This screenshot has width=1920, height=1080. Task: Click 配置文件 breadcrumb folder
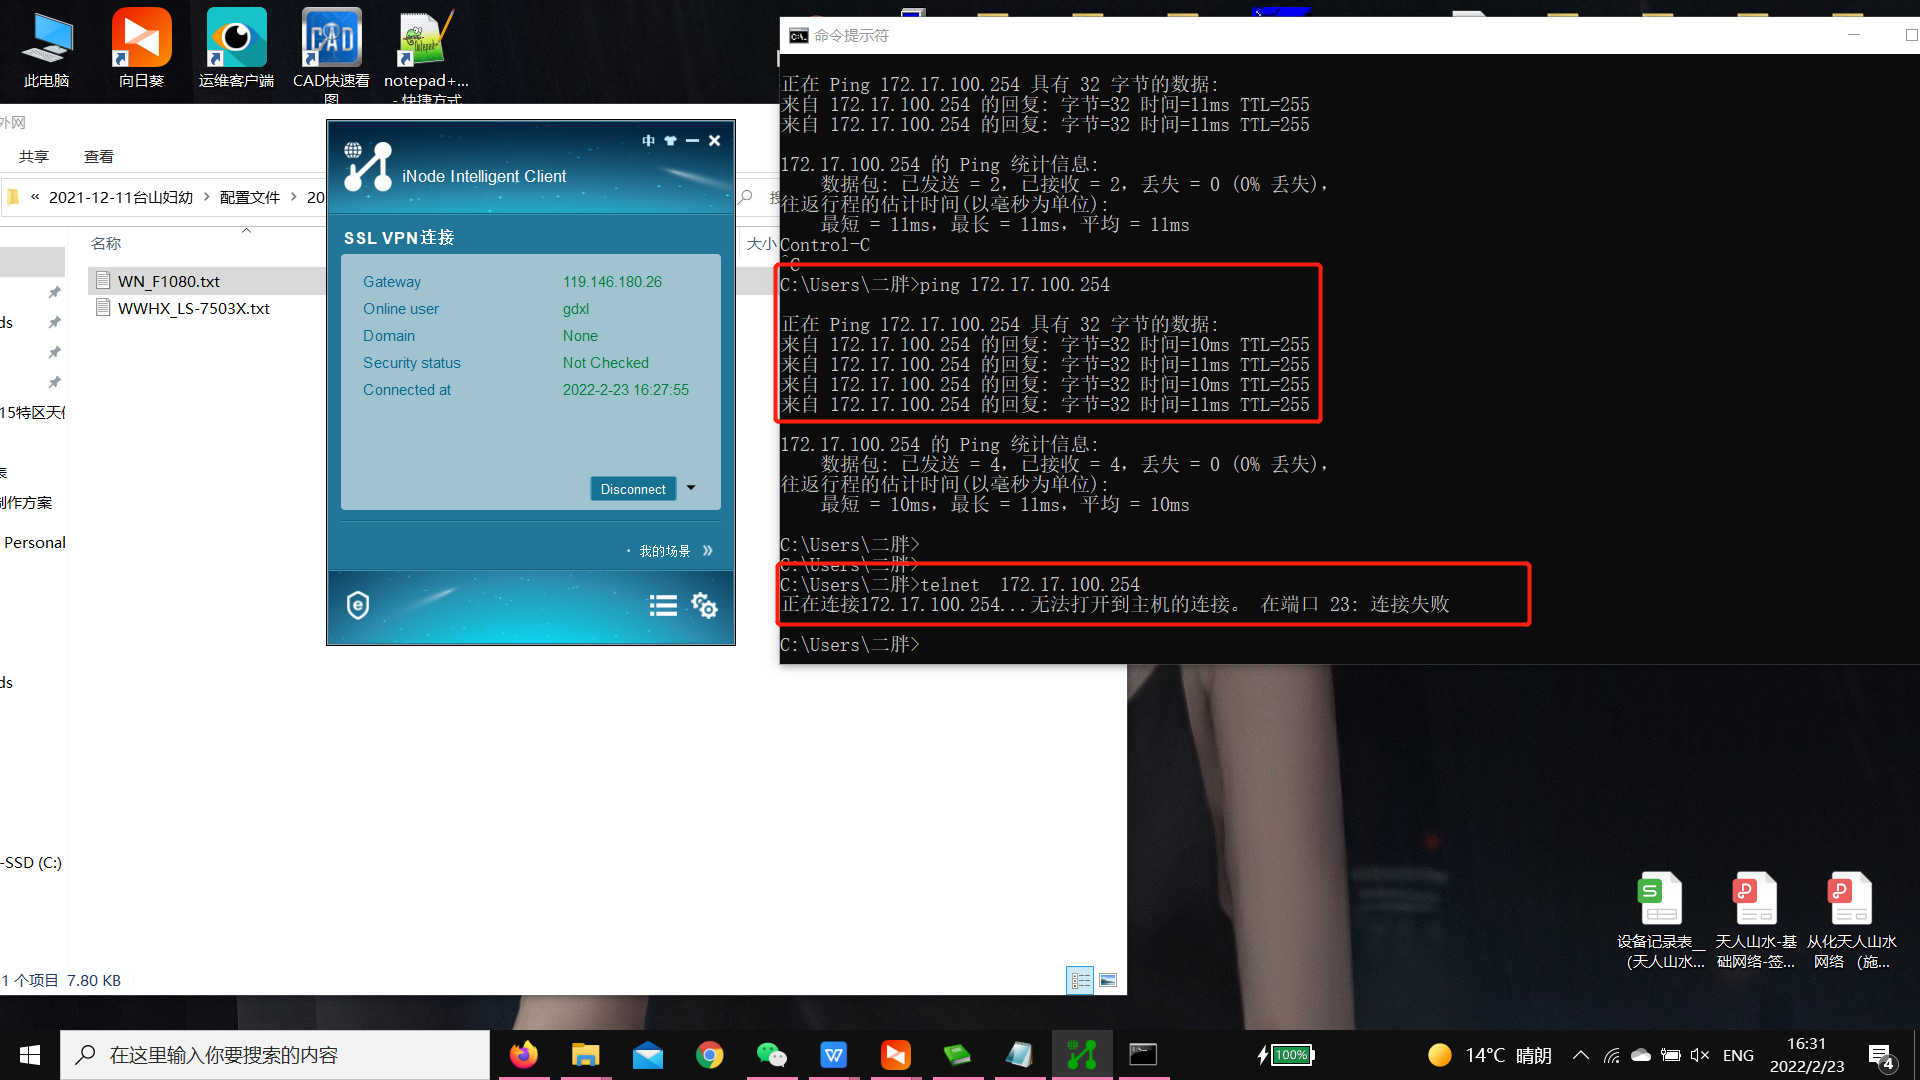249,197
